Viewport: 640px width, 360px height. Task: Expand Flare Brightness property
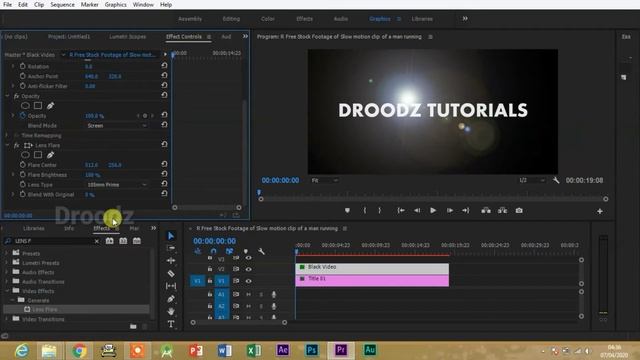click(13, 174)
